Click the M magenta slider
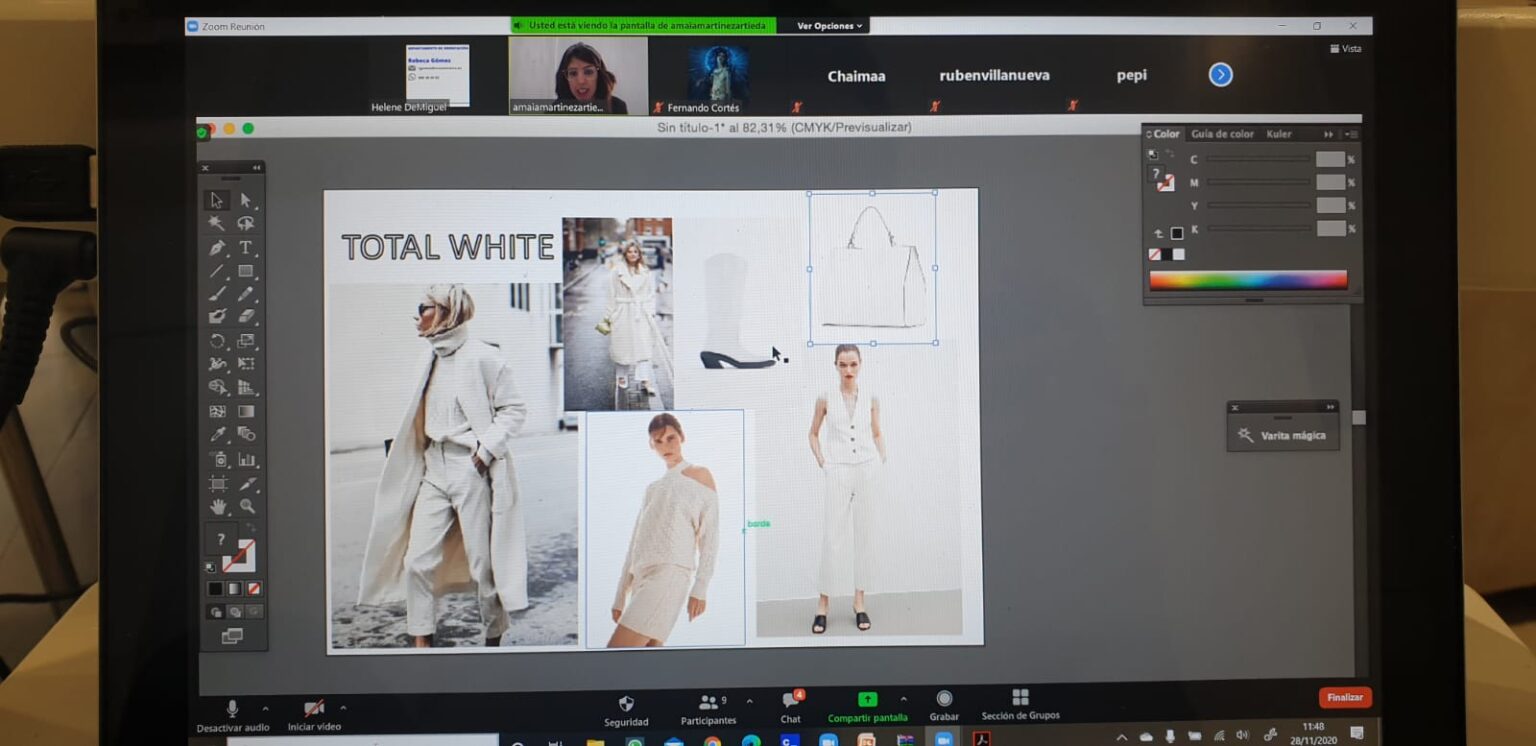 pos(1258,182)
